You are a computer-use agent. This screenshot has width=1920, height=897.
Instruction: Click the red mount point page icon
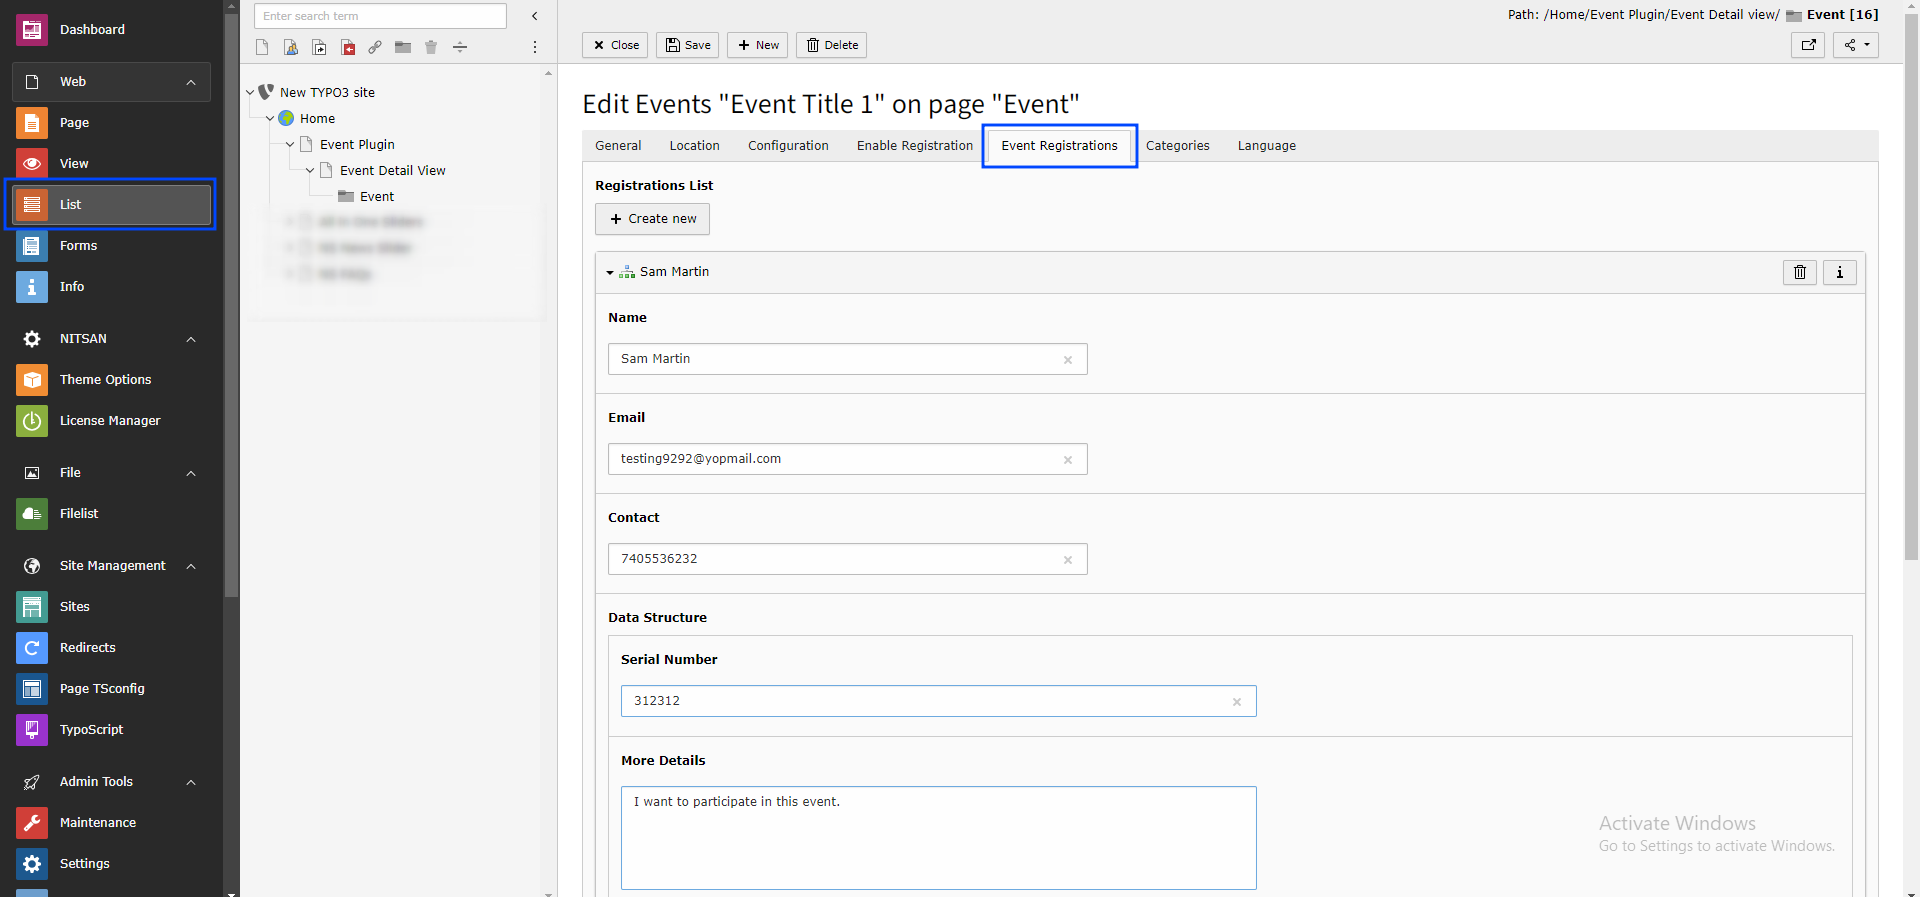348,47
